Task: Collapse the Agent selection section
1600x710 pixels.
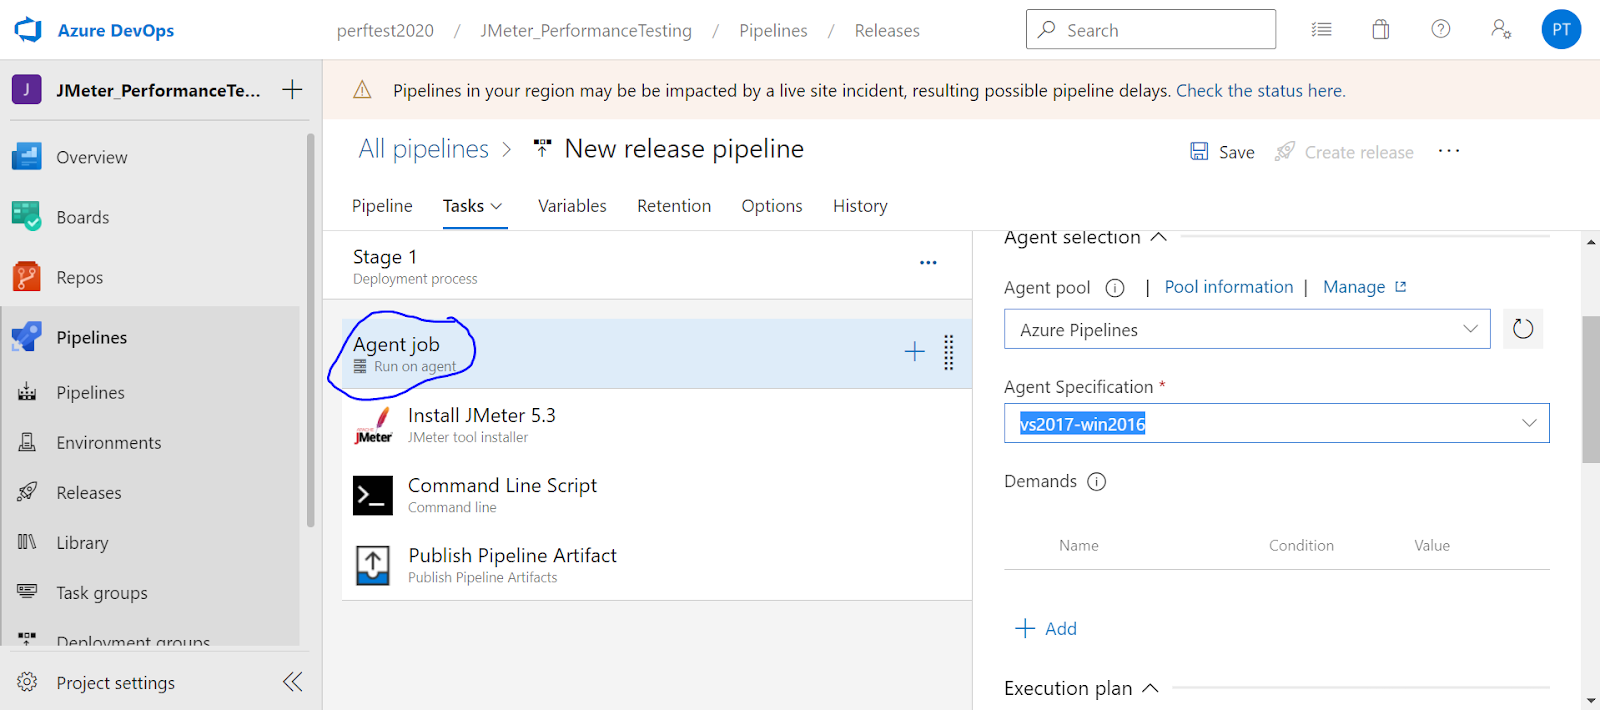Action: pos(1159,237)
